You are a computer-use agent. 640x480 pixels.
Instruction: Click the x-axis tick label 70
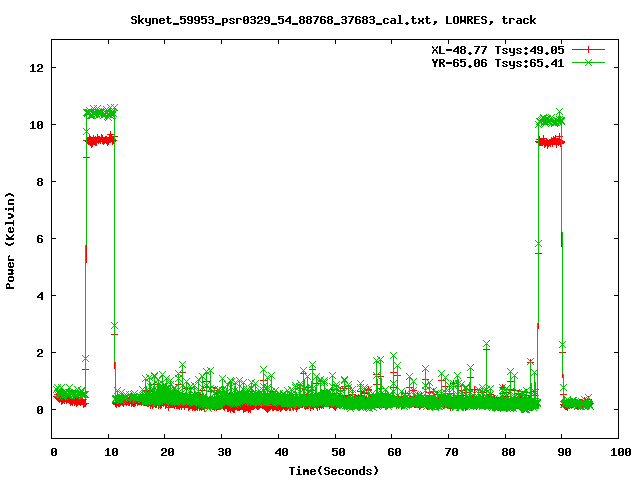(451, 452)
